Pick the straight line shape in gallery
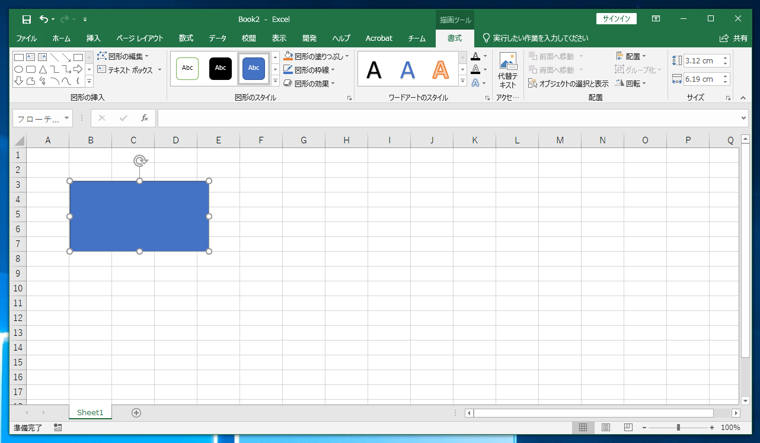 point(54,57)
